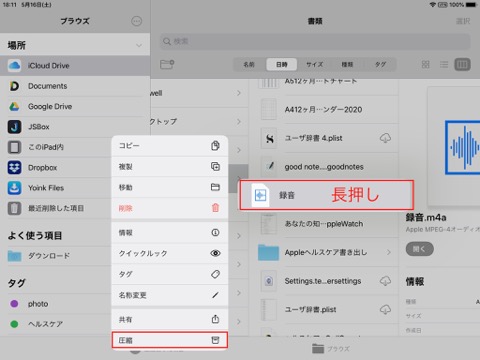
Task: Sort by サイズ tab
Action: [314, 64]
